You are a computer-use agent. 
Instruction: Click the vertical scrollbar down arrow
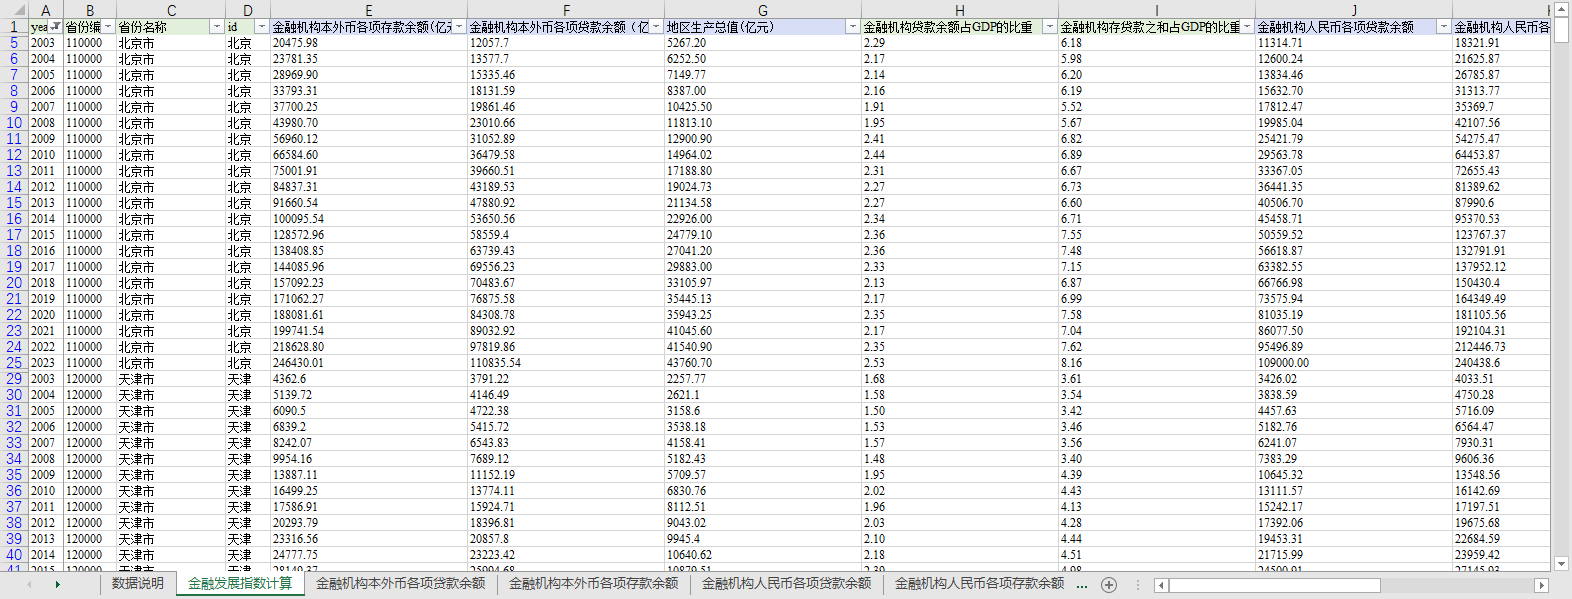tap(1561, 564)
